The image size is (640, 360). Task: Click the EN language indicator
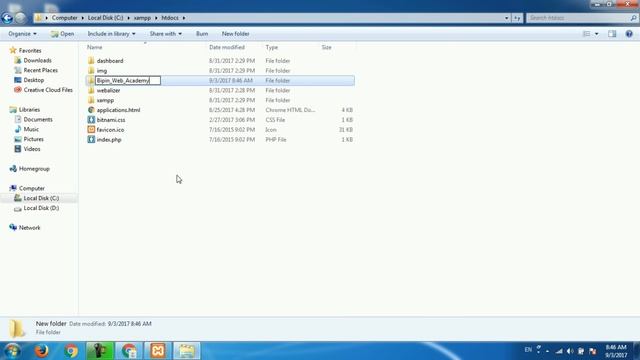pos(528,350)
